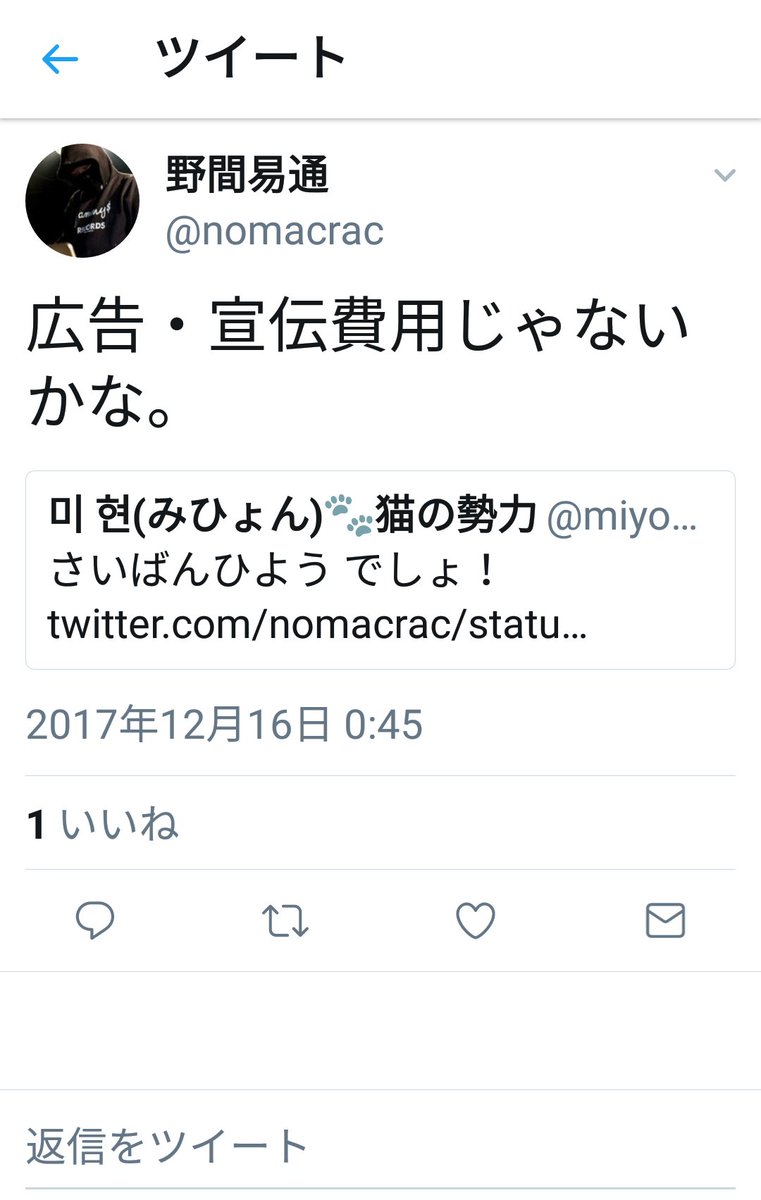Go back with the blue arrow
Viewport: 761px width, 1200px height.
(59, 60)
